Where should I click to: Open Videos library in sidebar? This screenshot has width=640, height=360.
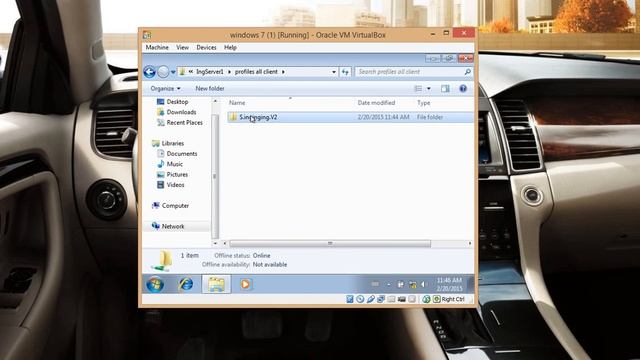pyautogui.click(x=176, y=185)
